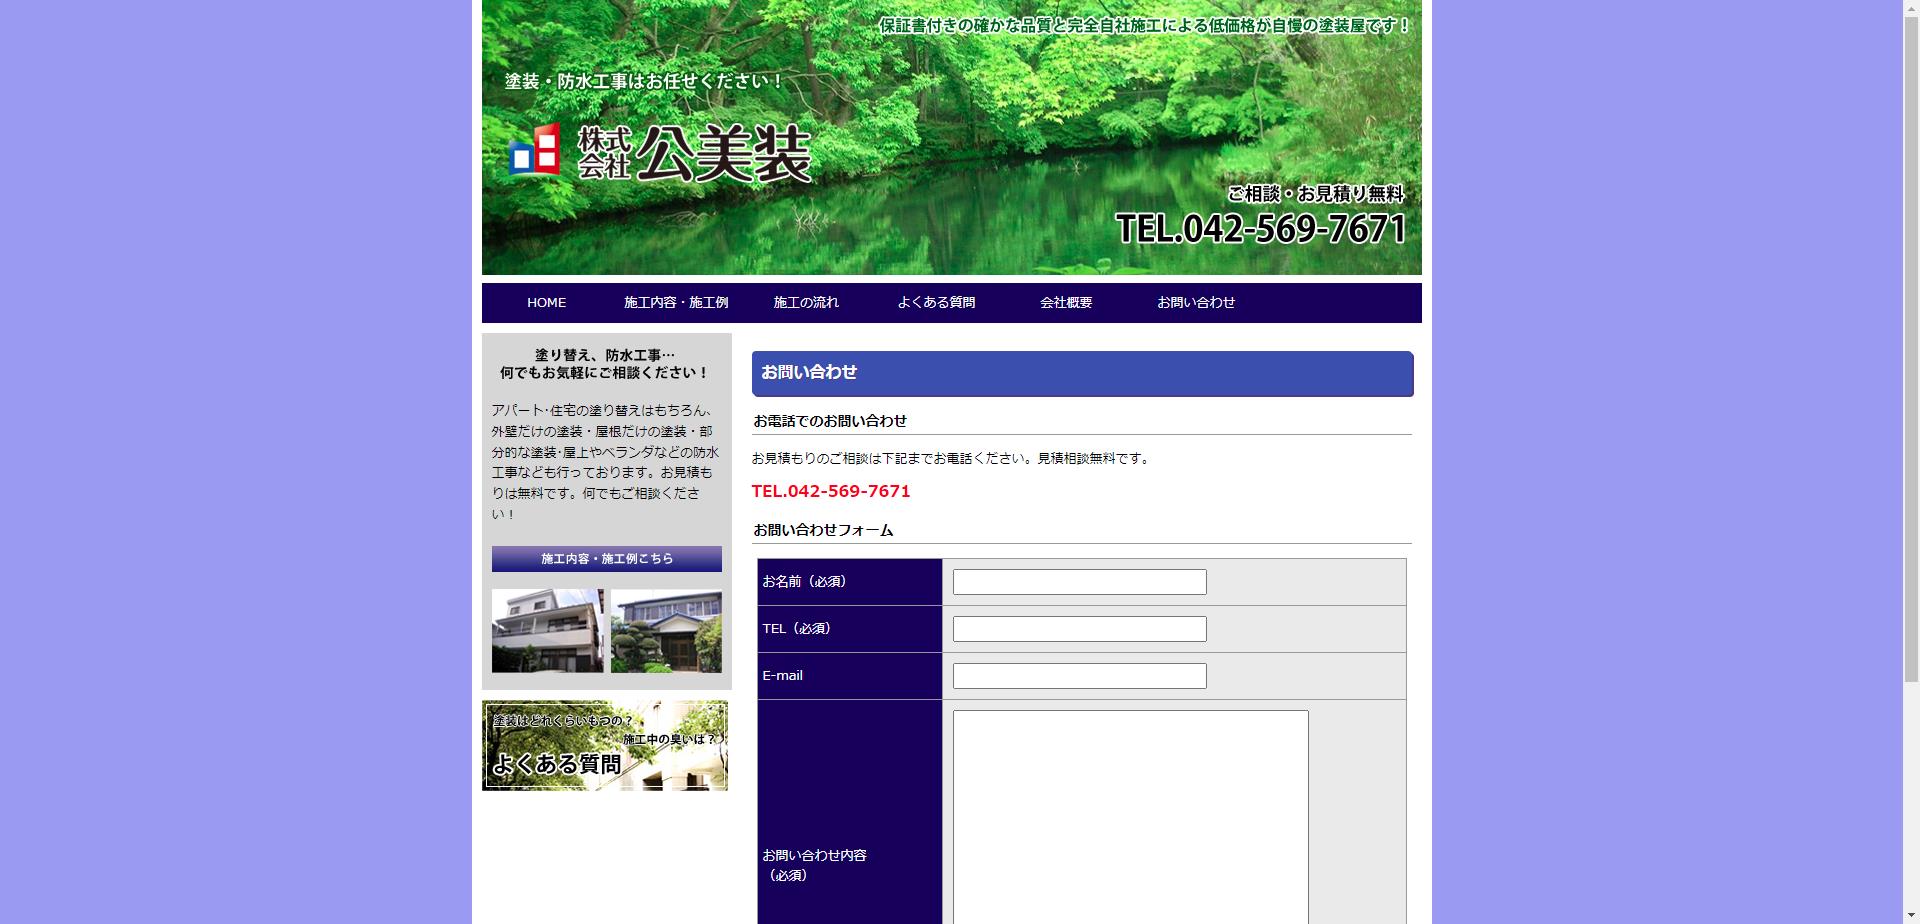Viewport: 1920px width, 924px height.
Task: Open the HOME navigation menu item
Action: tap(546, 302)
